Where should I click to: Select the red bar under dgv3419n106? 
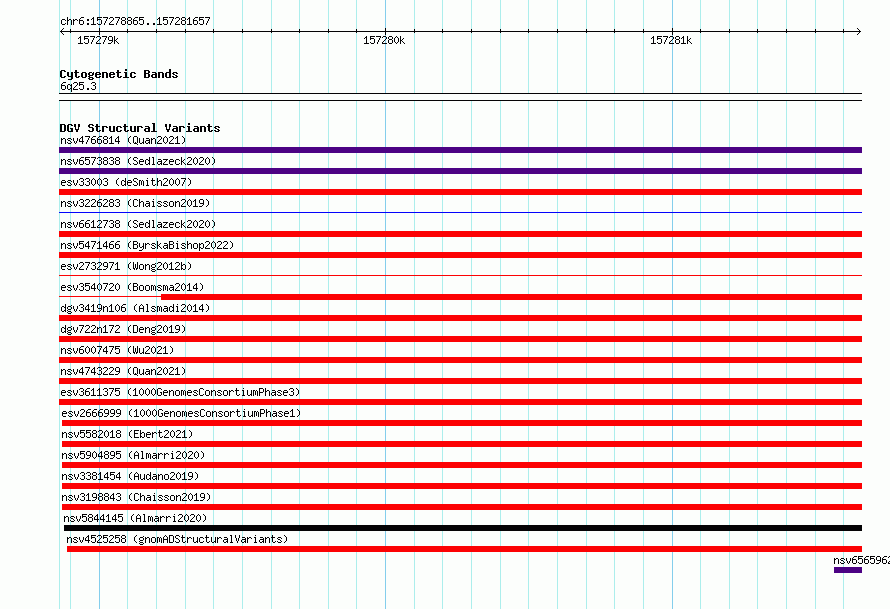460,318
